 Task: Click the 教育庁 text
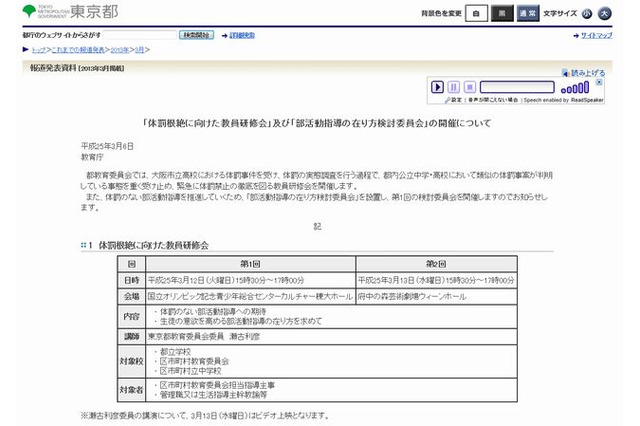tap(92, 157)
